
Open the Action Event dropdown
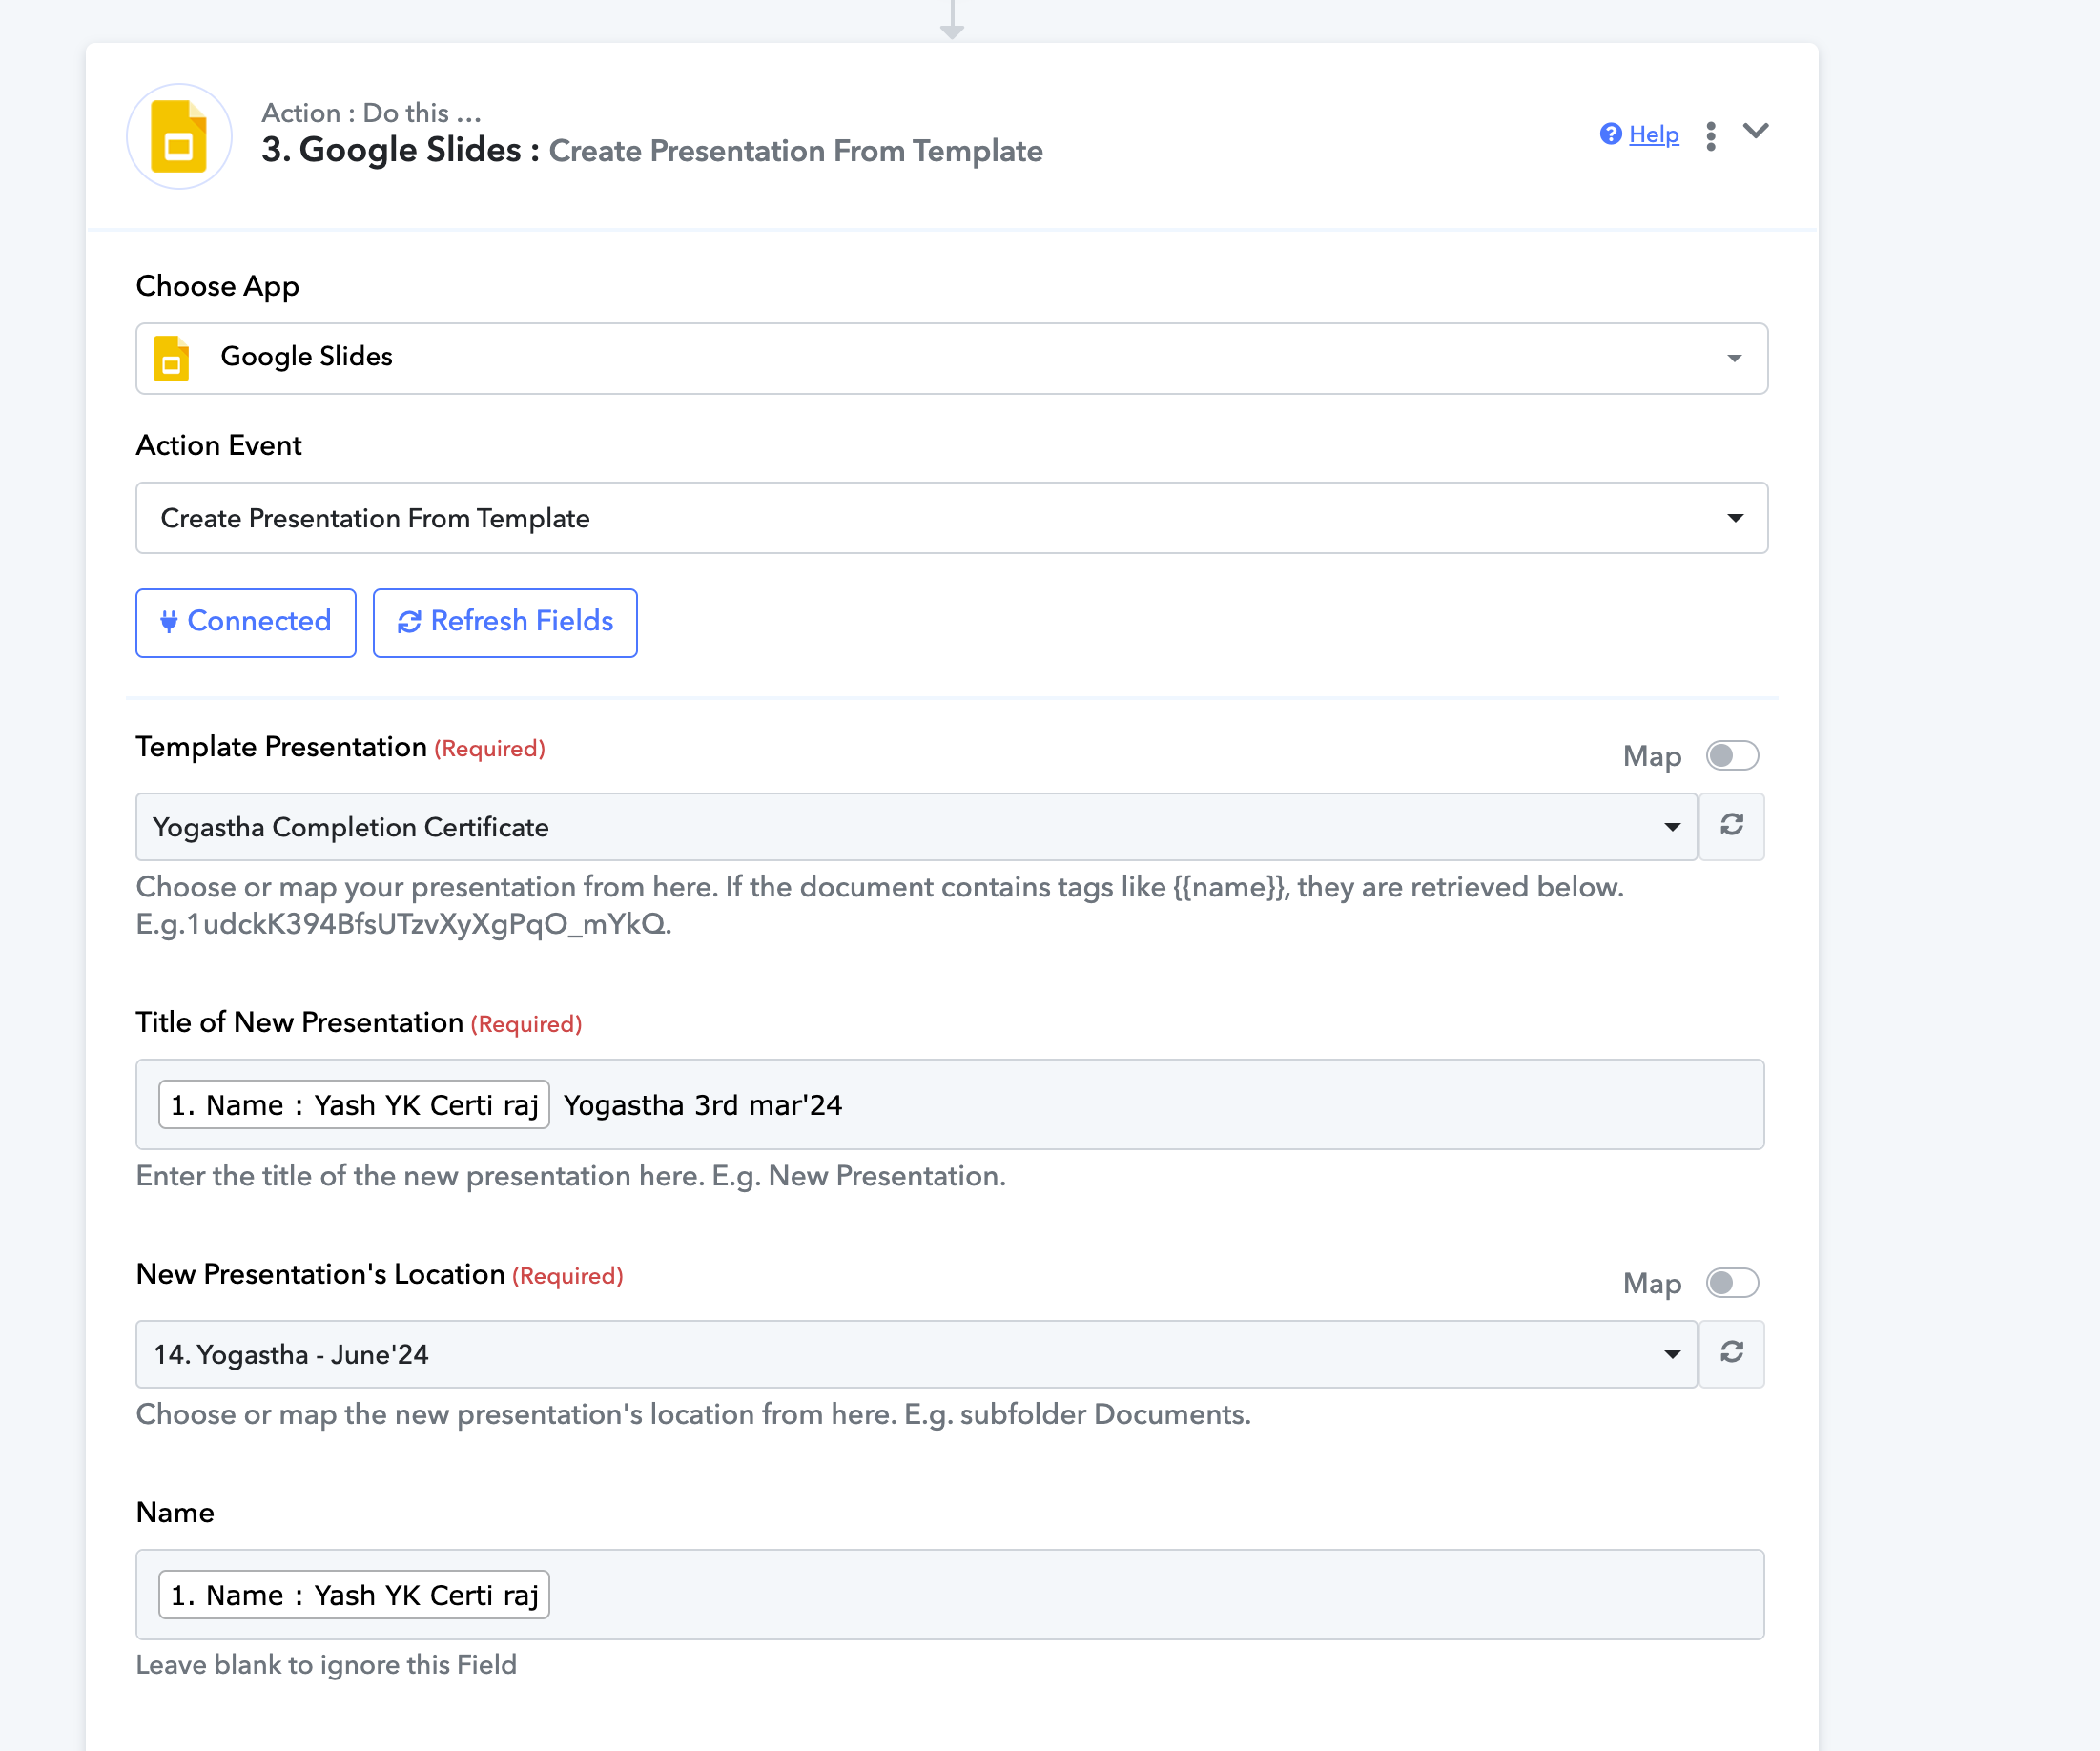(x=951, y=518)
